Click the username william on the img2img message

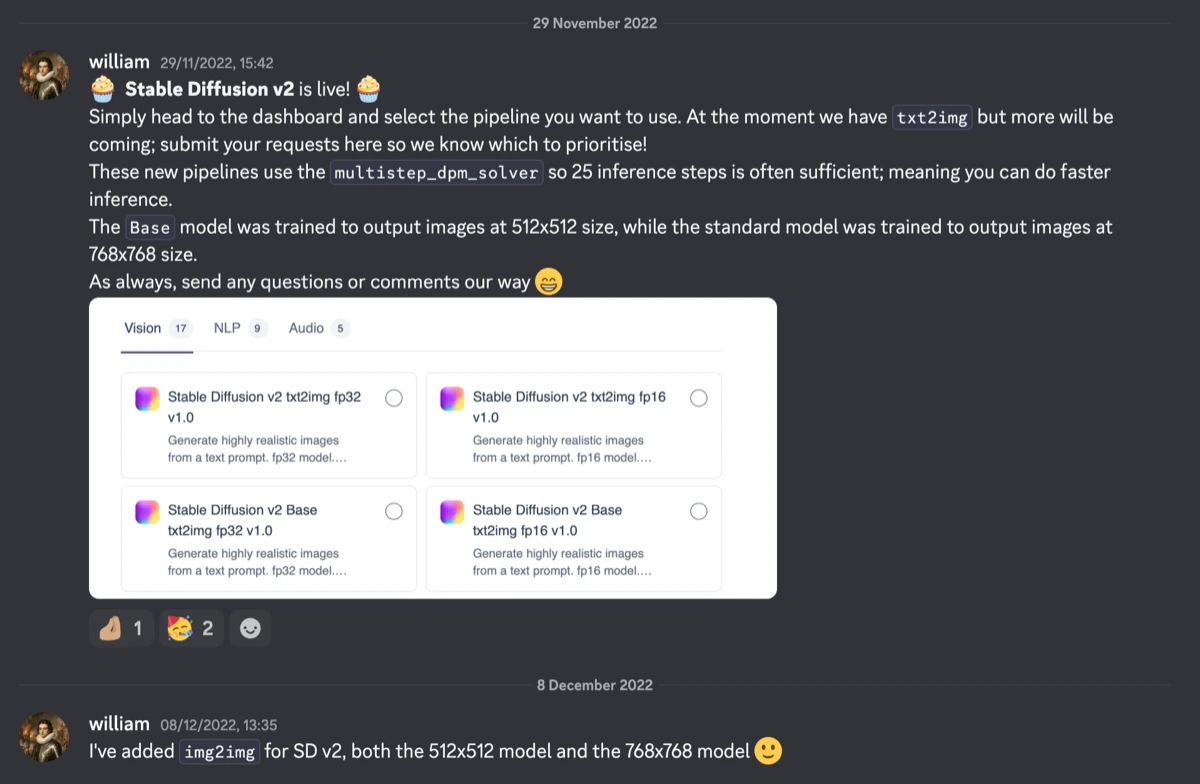point(119,724)
